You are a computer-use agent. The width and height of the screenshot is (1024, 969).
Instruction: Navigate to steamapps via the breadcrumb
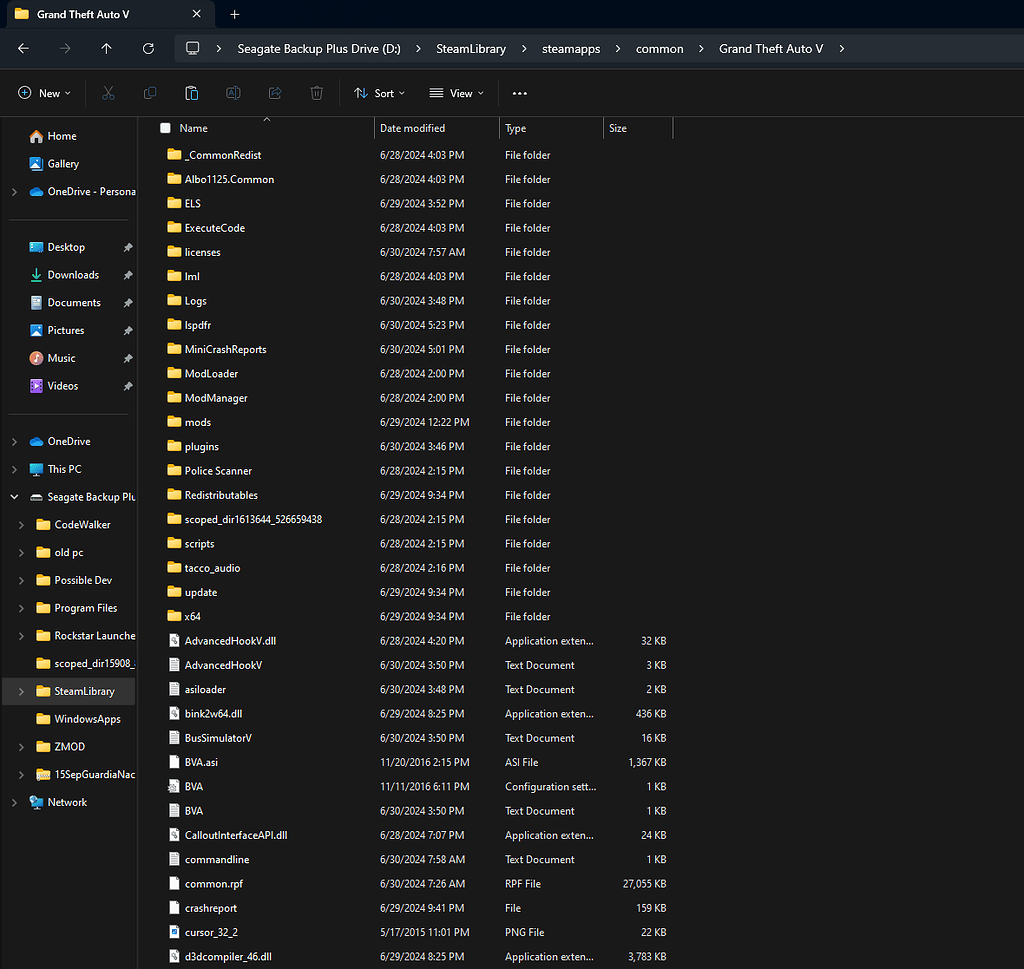tap(571, 48)
